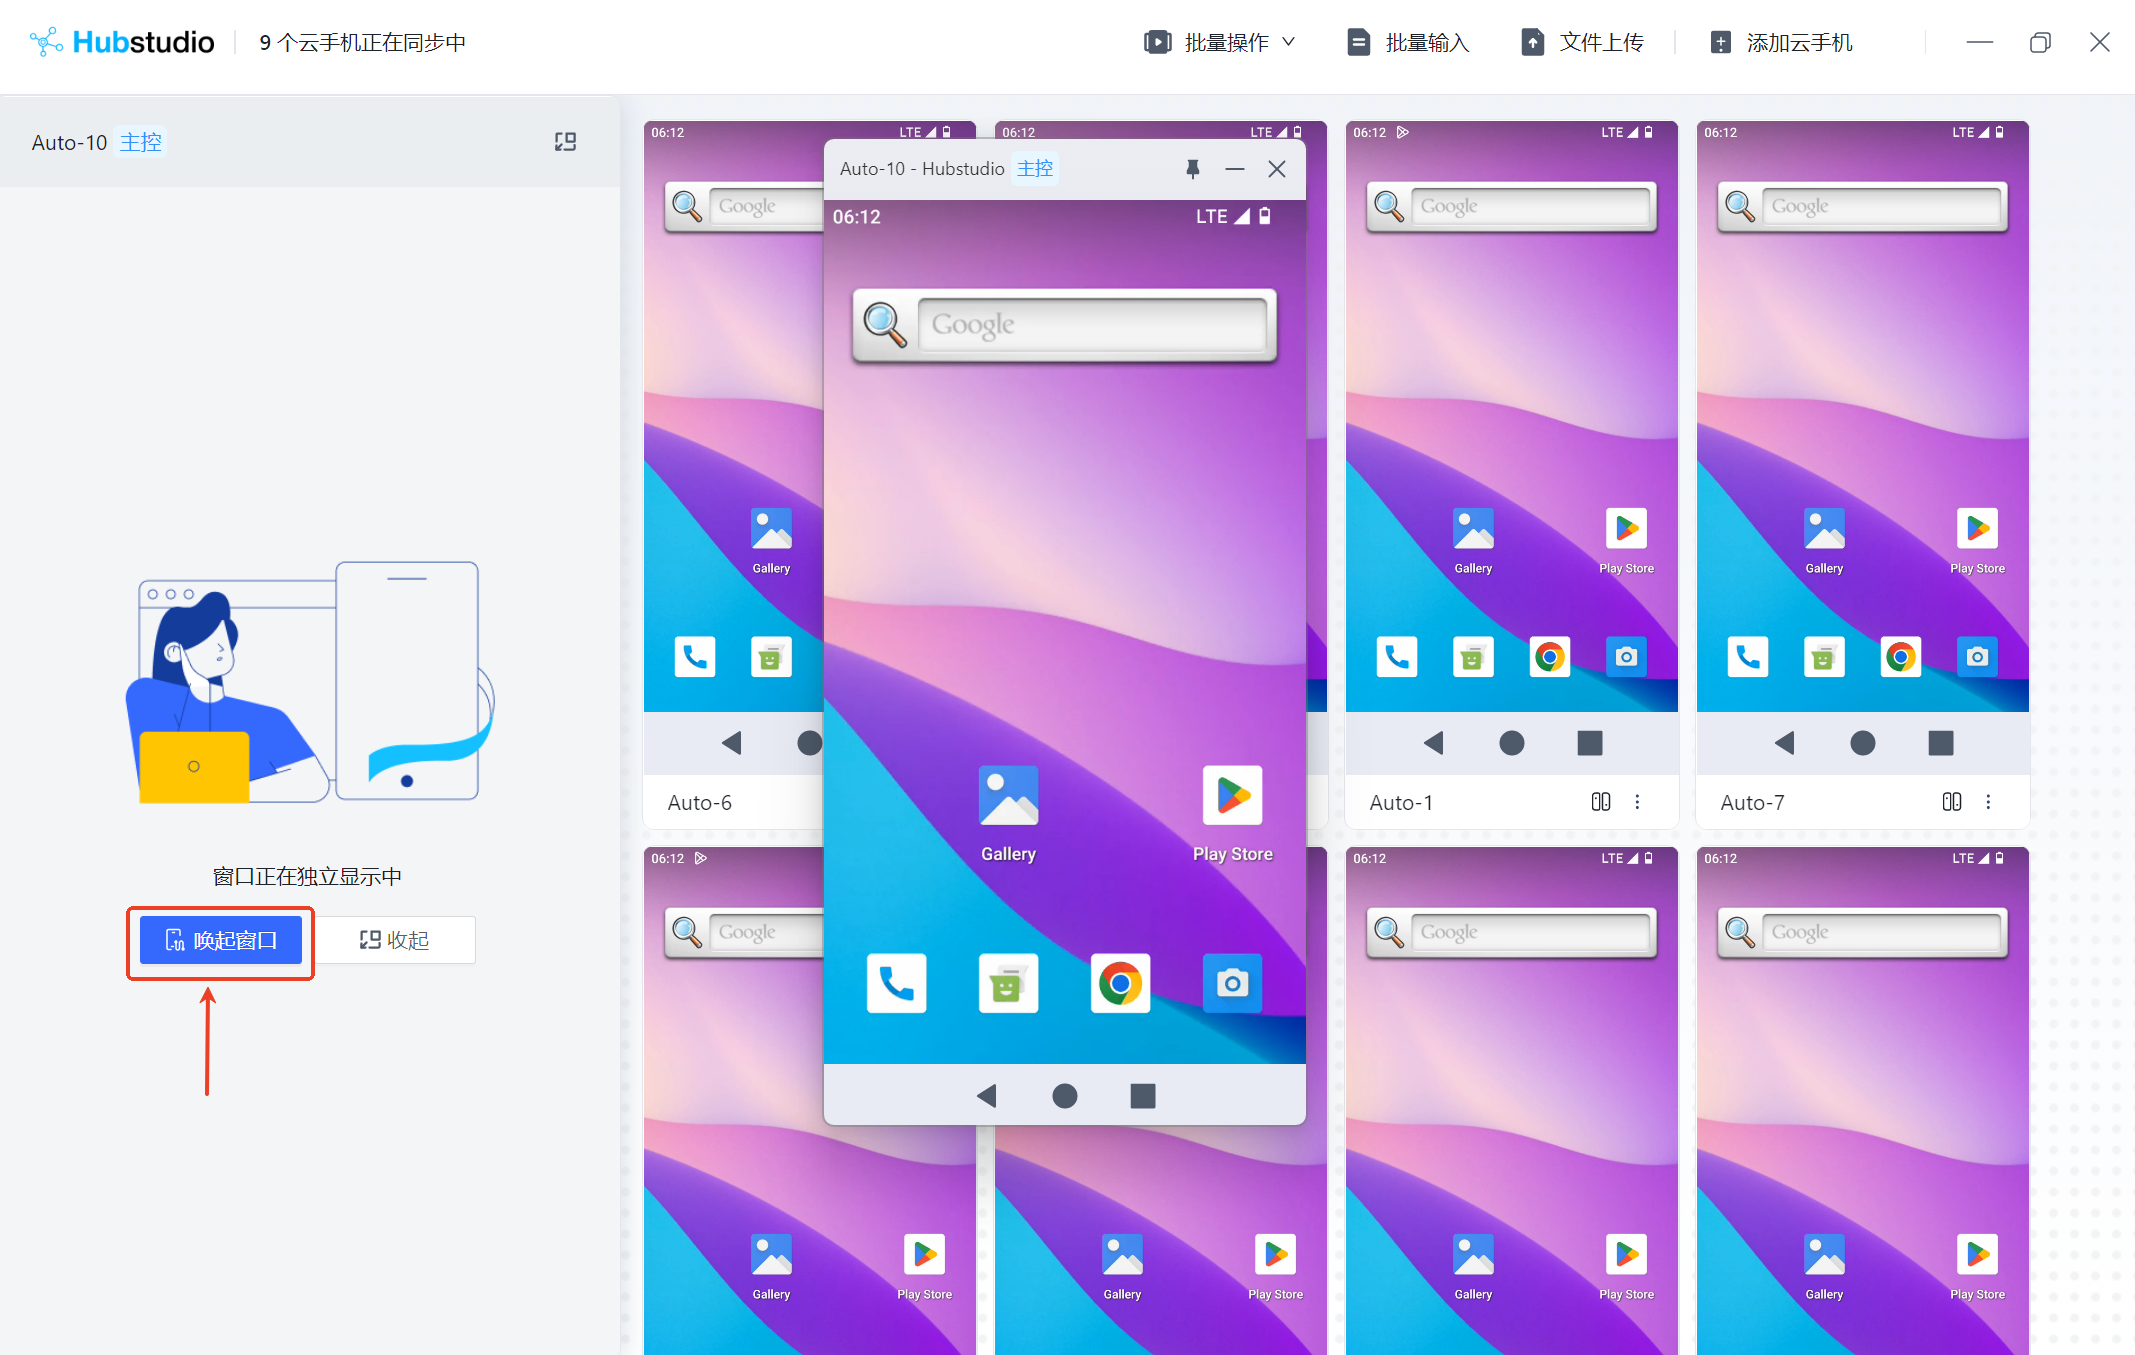Screen dimensions: 2135x1355
Task: Open Play Store in Auto-10 window
Action: point(1232,813)
